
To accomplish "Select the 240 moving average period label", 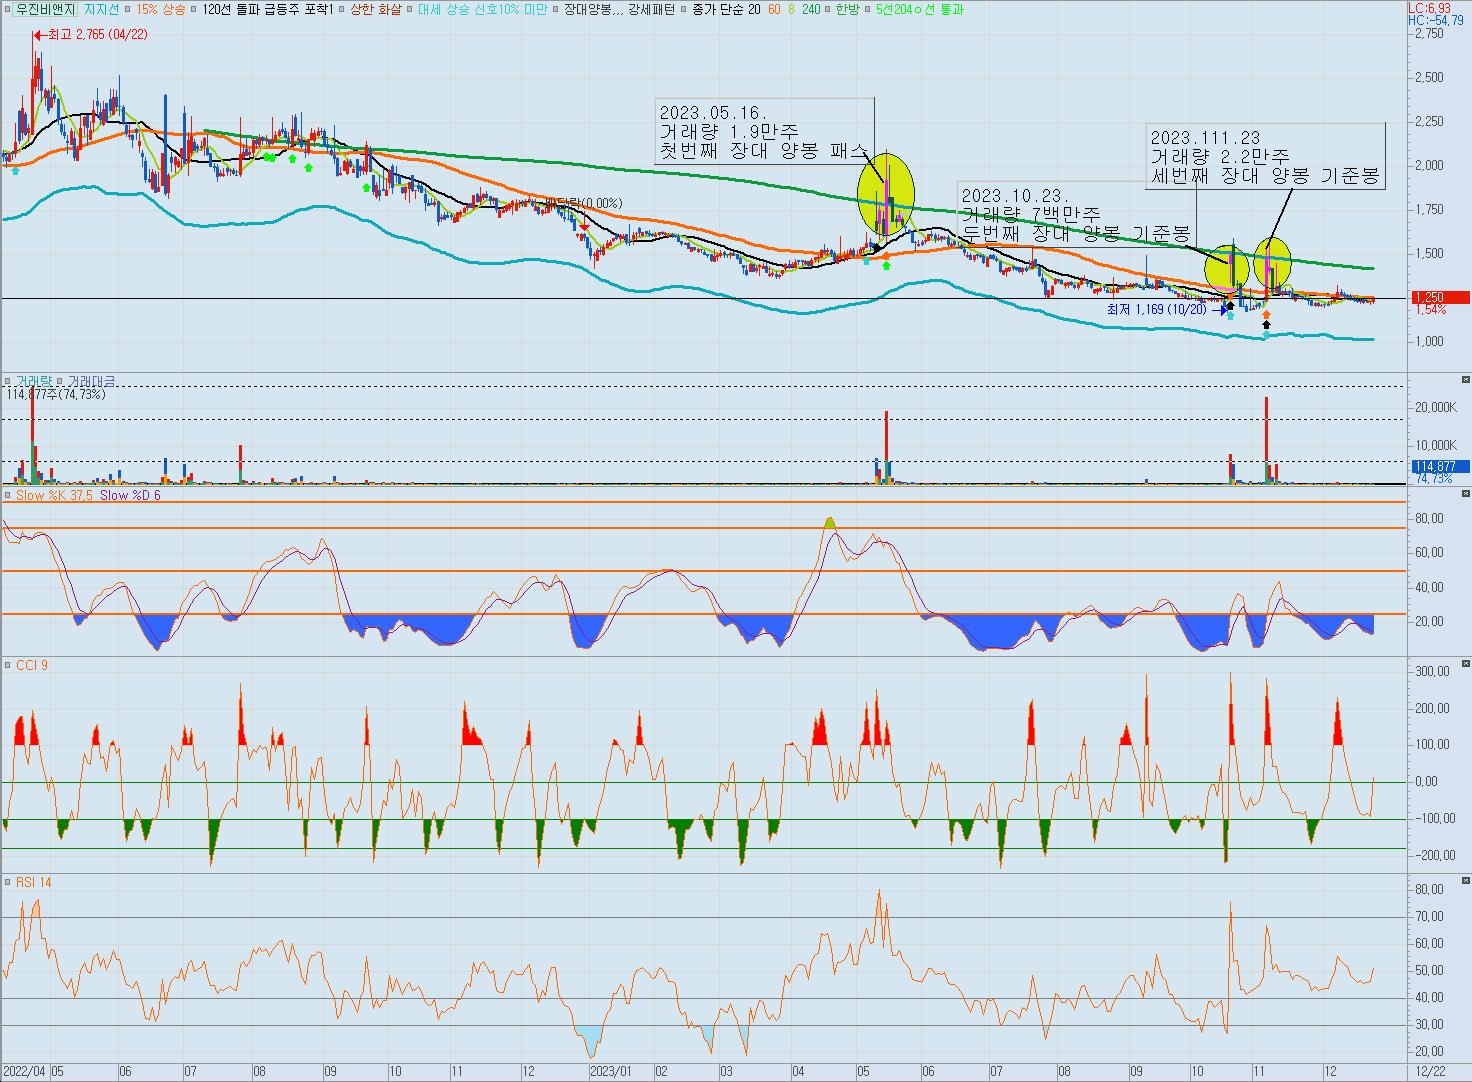I will pos(810,9).
